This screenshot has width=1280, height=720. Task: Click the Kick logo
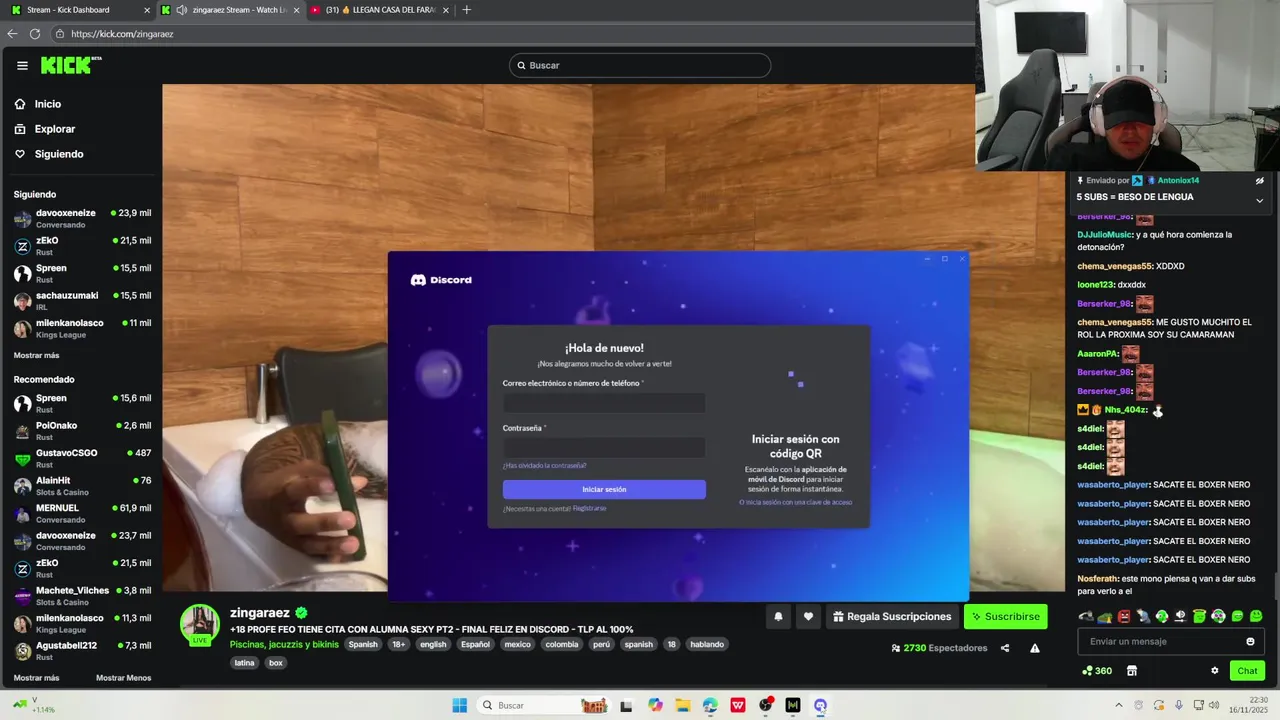tap(71, 65)
